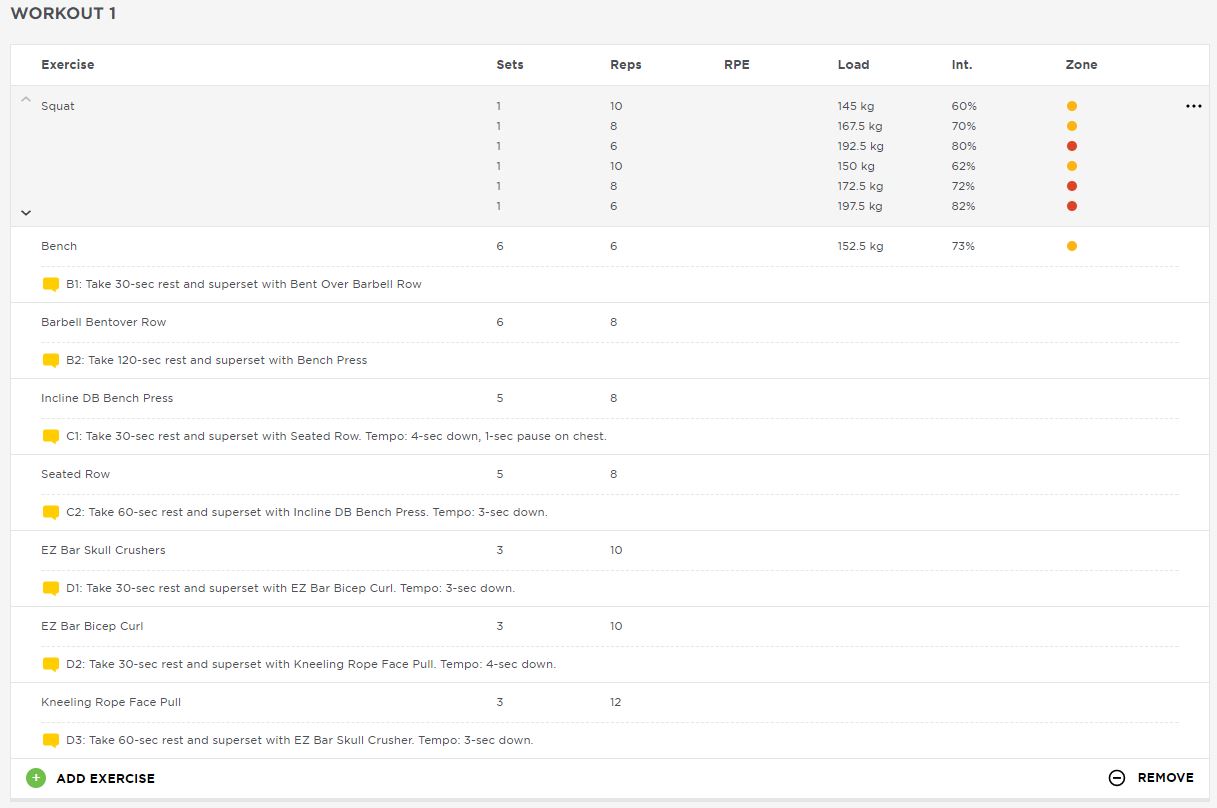Click the 60% intensity value
This screenshot has height=808, width=1217.
[964, 106]
